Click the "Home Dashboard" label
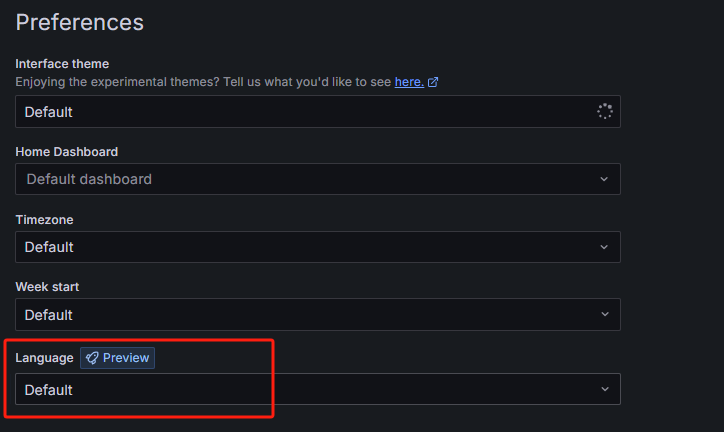724x432 pixels. coord(66,152)
